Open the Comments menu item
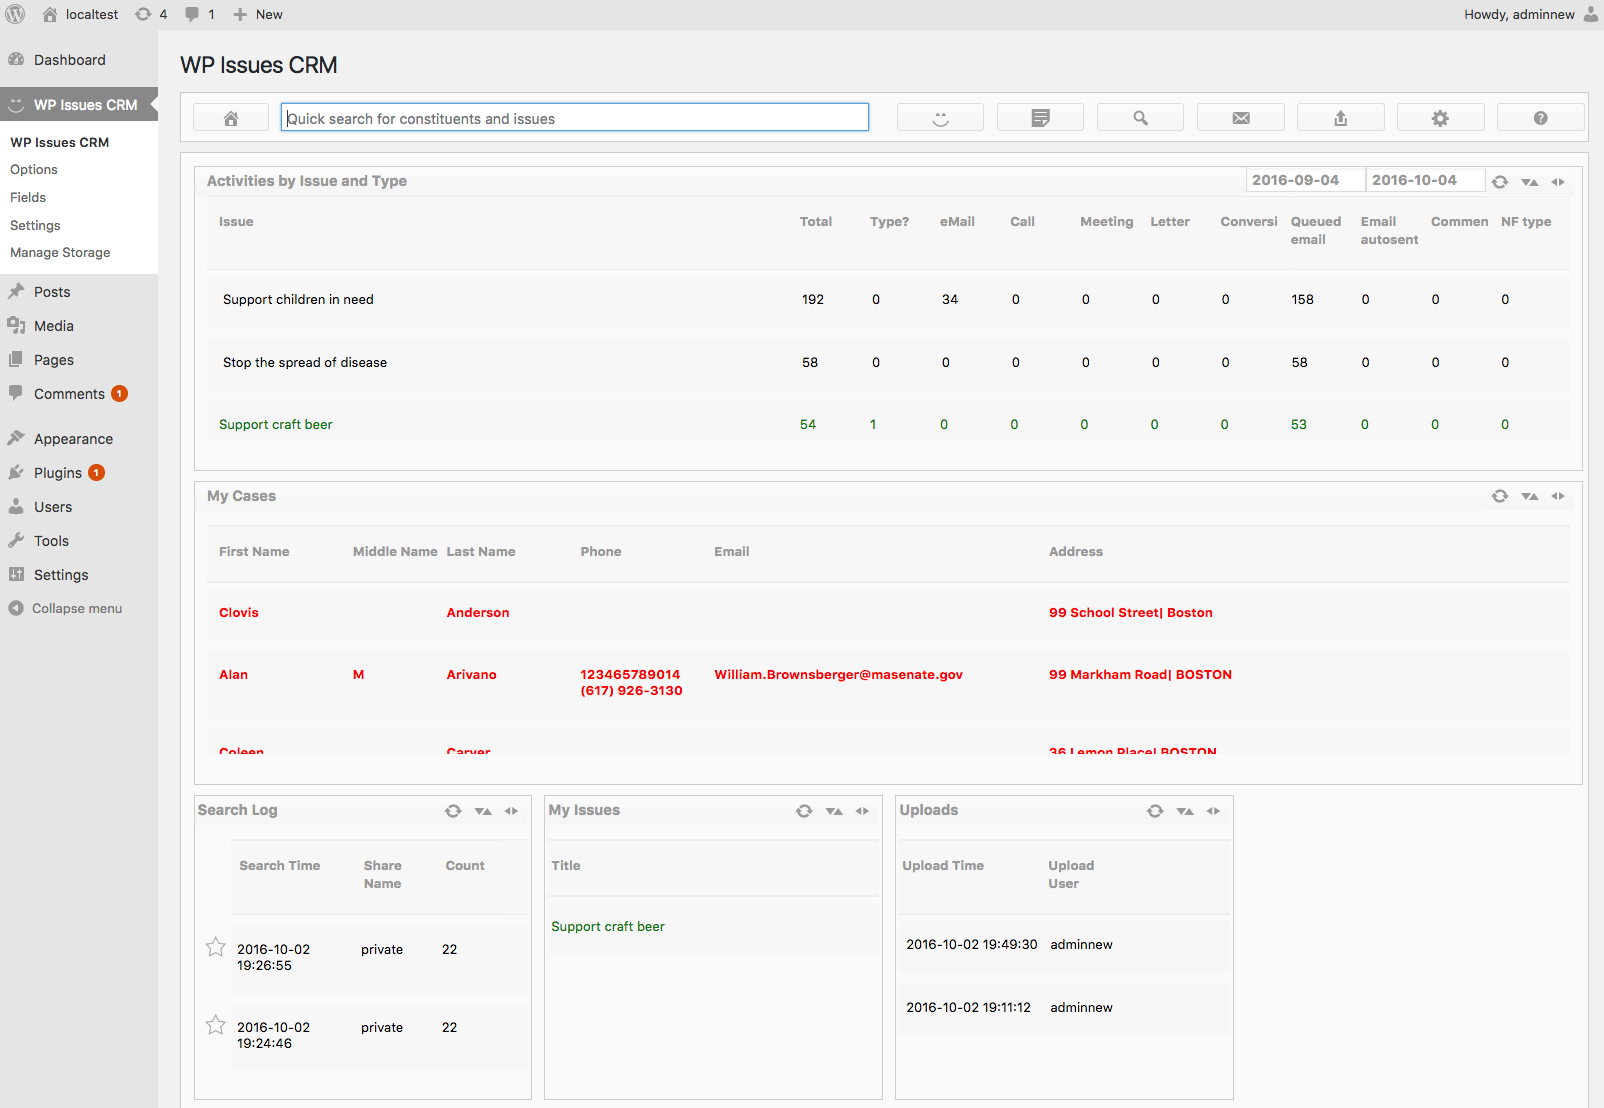 pos(79,394)
